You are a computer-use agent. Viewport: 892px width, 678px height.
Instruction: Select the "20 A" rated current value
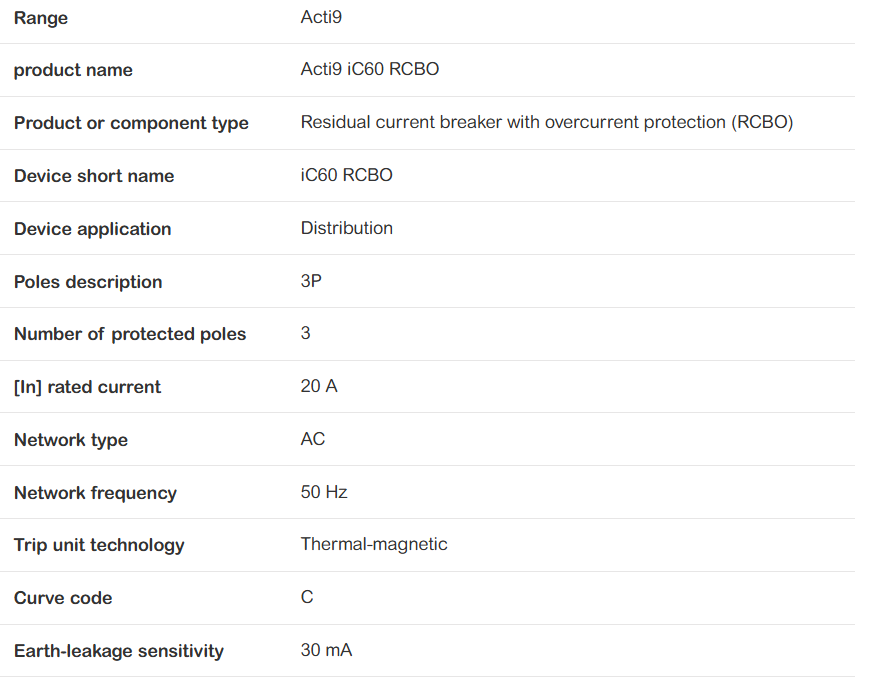(x=319, y=386)
